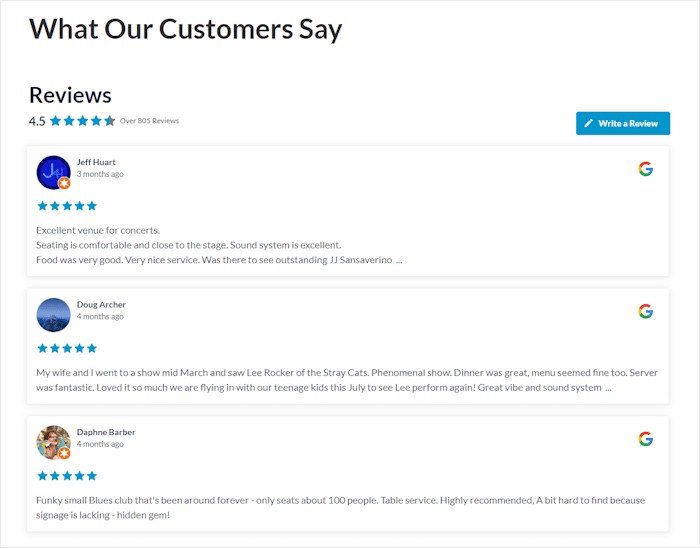Click Google icon on Daphne Barber's review
Viewport: 700px width, 548px height.
(646, 439)
